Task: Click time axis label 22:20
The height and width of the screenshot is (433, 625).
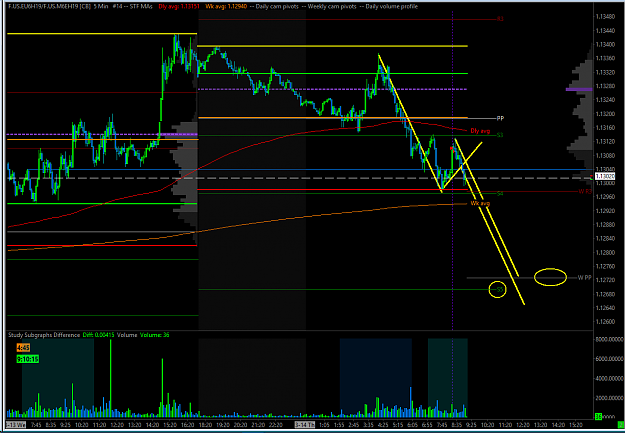Action: [x=275, y=425]
